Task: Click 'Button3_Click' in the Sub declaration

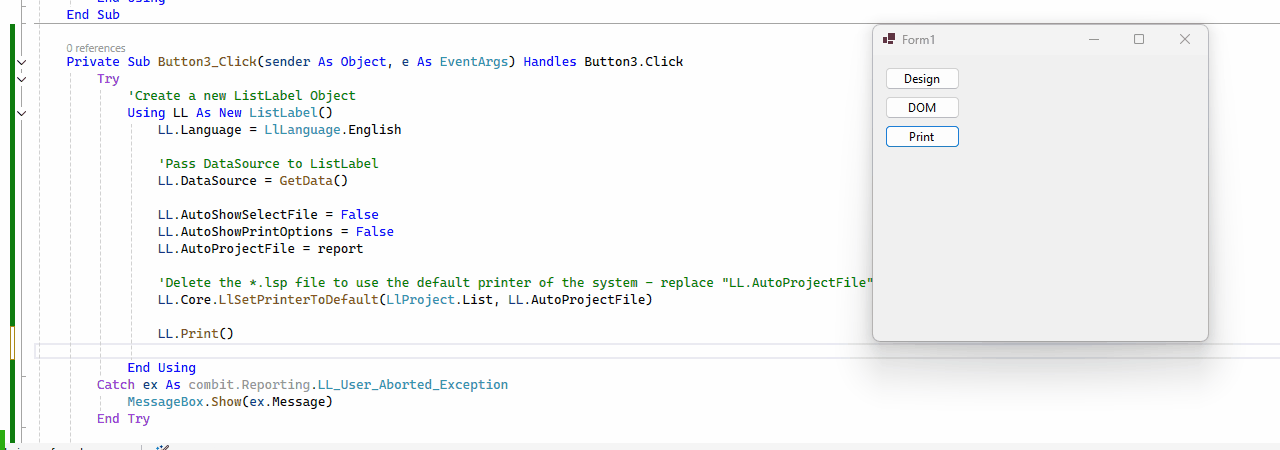Action: pyautogui.click(x=207, y=62)
